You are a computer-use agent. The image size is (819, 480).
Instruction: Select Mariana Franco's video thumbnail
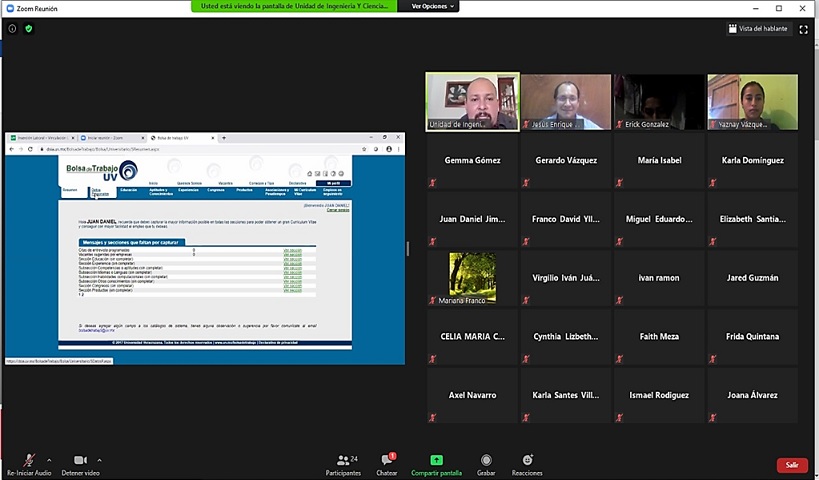point(472,278)
